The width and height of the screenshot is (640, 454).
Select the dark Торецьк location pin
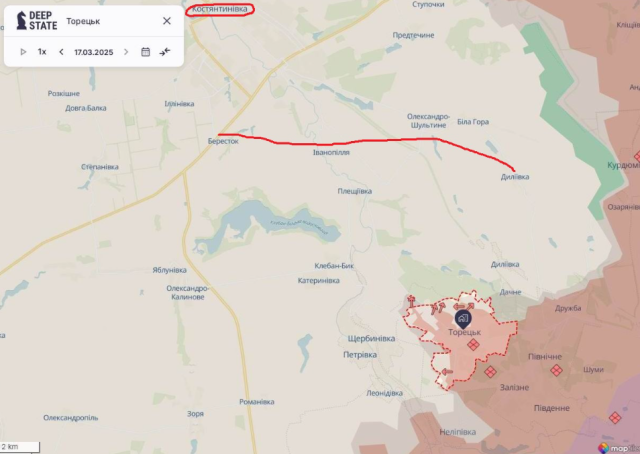(x=463, y=319)
